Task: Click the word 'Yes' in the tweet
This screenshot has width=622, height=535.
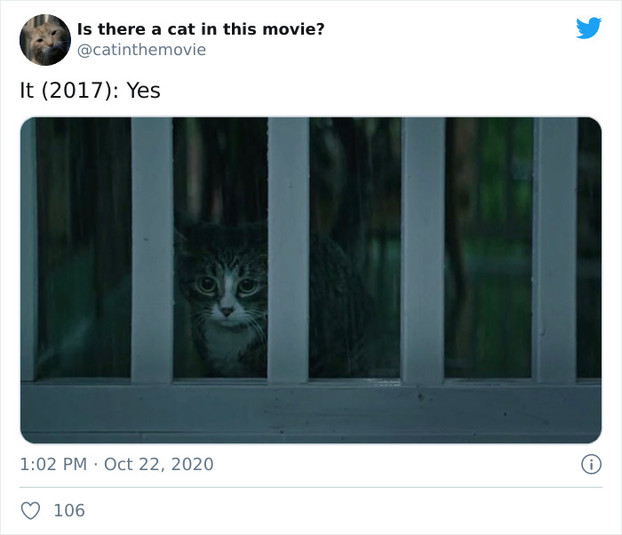Action: pyautogui.click(x=144, y=90)
